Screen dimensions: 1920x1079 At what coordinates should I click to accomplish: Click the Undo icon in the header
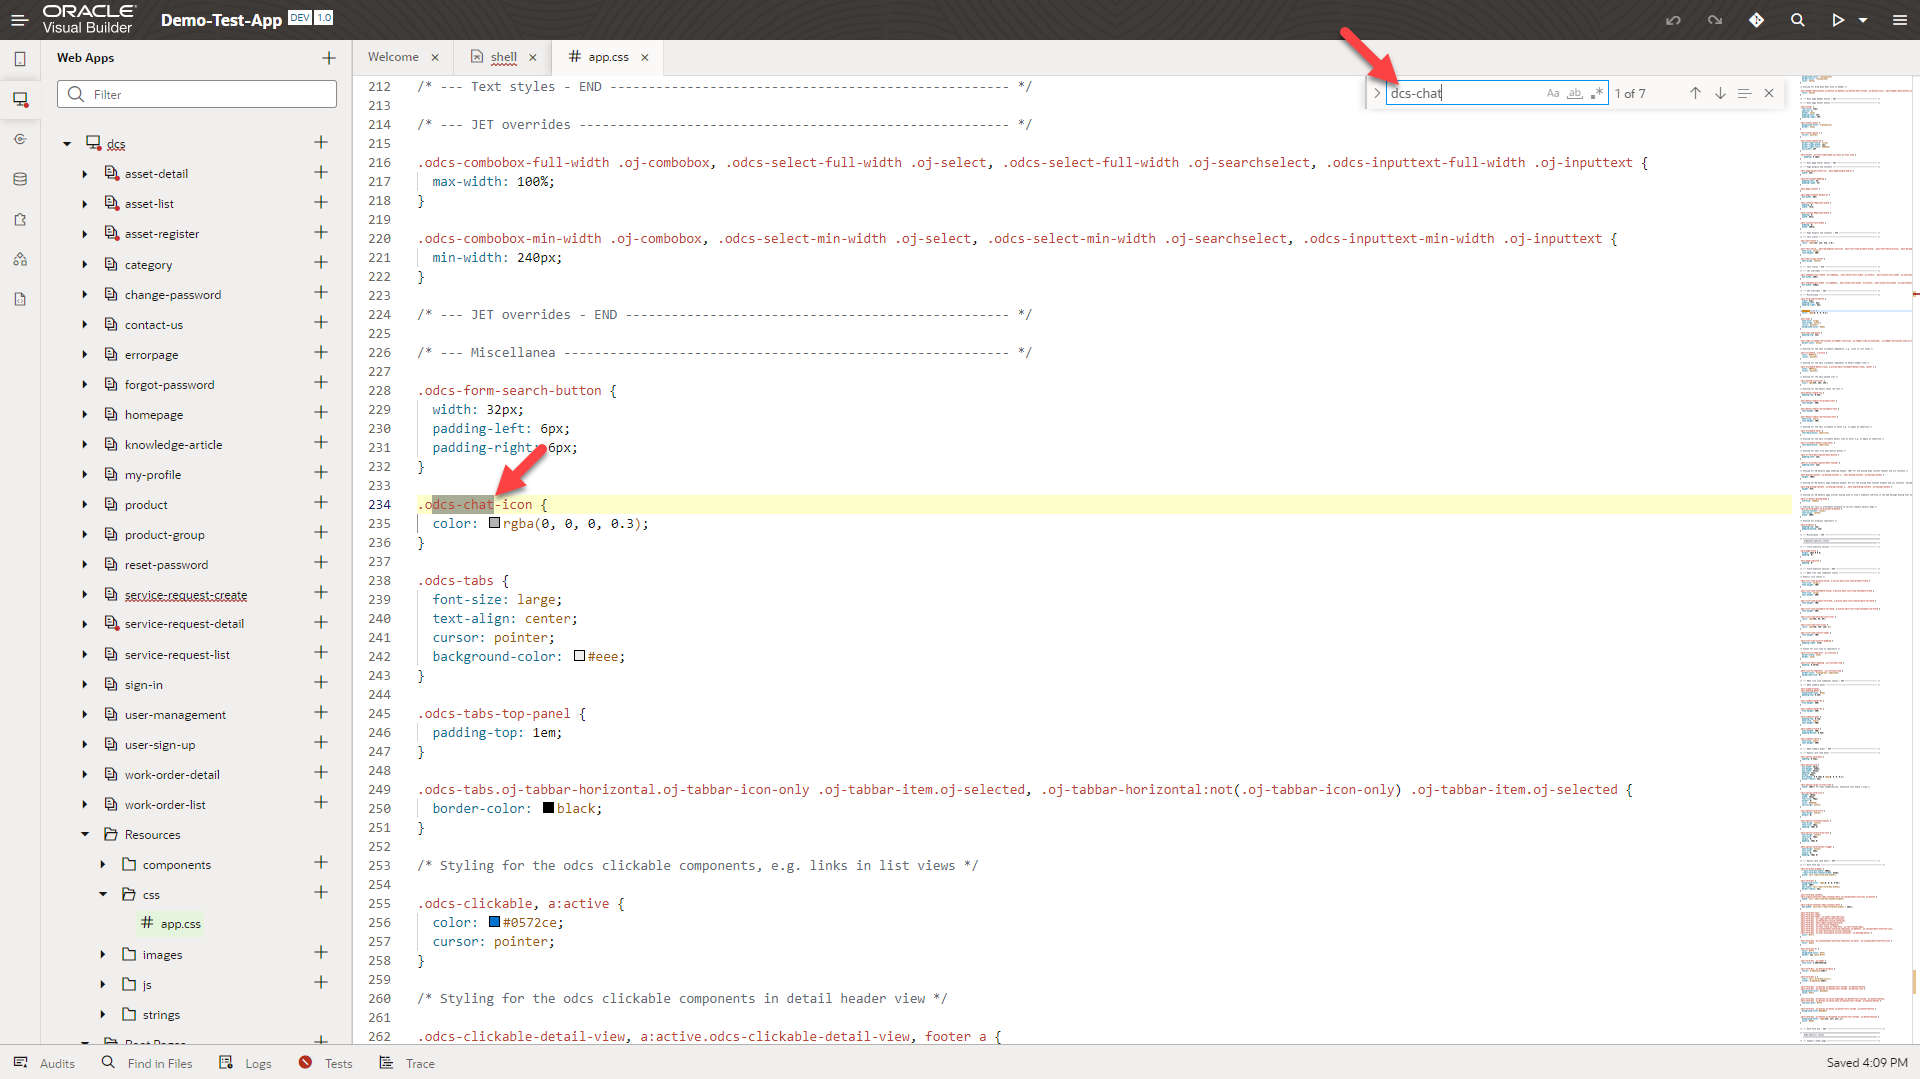(1673, 20)
